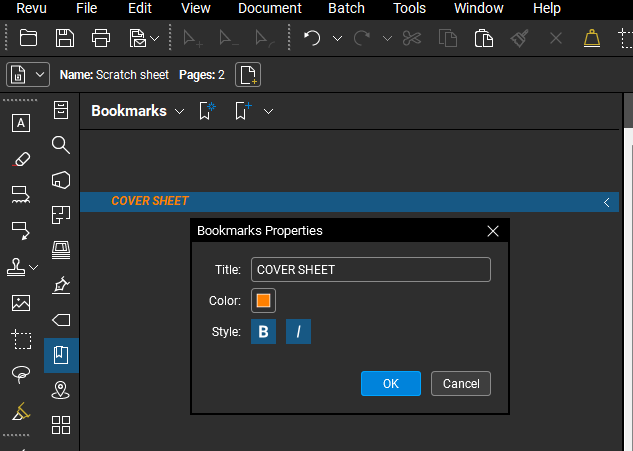Viewport: 633px width, 451px height.
Task: Click the Paste clipboard icon
Action: coord(484,38)
